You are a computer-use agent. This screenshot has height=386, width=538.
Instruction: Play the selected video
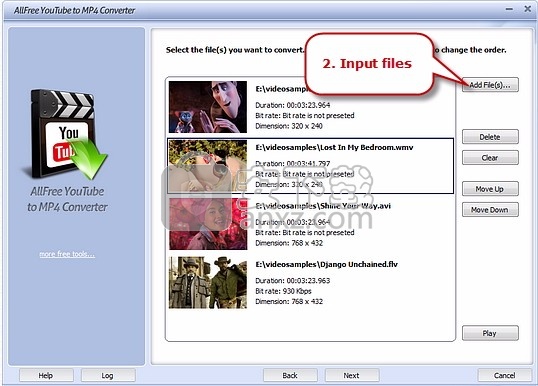(x=490, y=333)
